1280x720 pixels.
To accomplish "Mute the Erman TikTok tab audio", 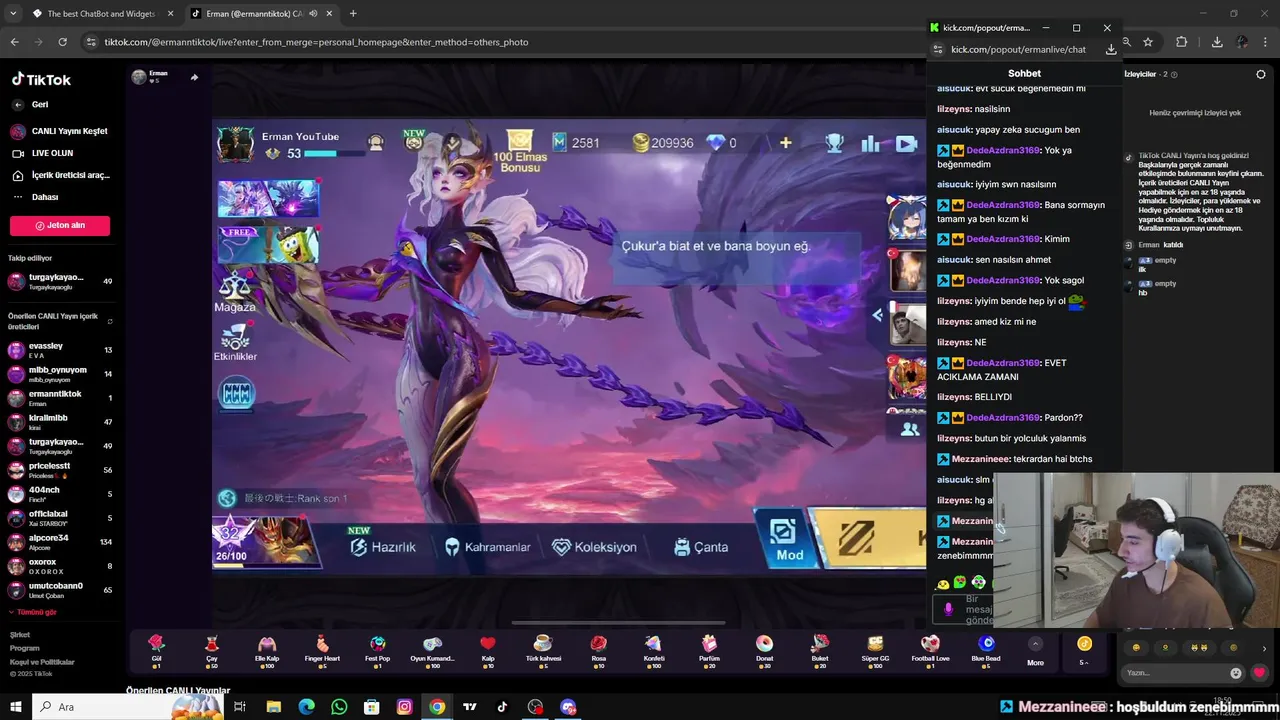I will click(x=313, y=14).
